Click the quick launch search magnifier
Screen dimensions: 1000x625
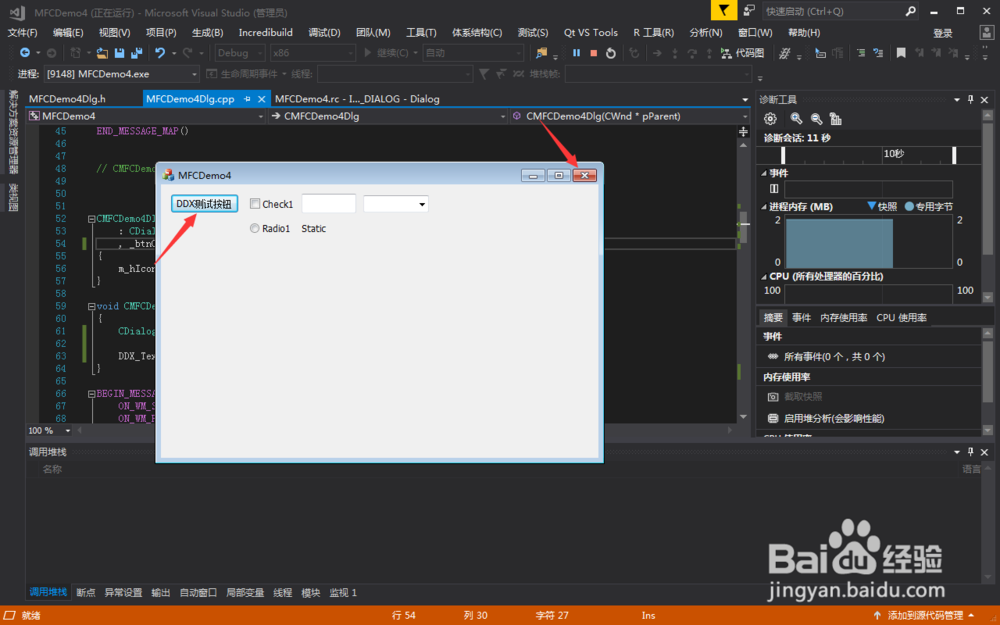[910, 11]
